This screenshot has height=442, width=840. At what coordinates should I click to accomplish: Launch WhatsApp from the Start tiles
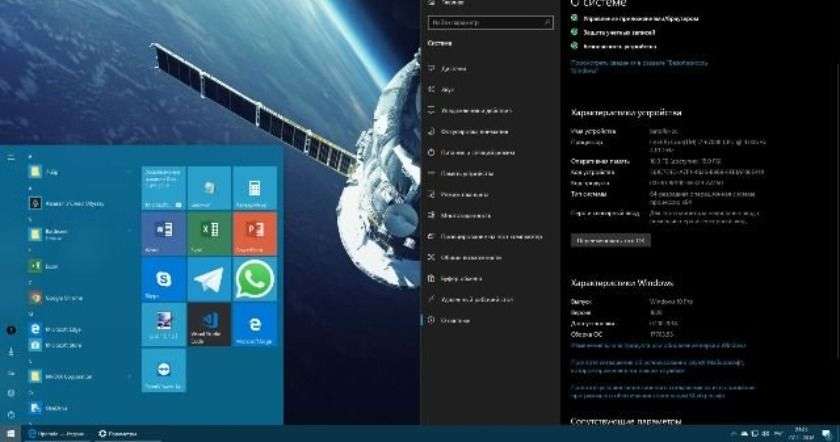[x=254, y=279]
